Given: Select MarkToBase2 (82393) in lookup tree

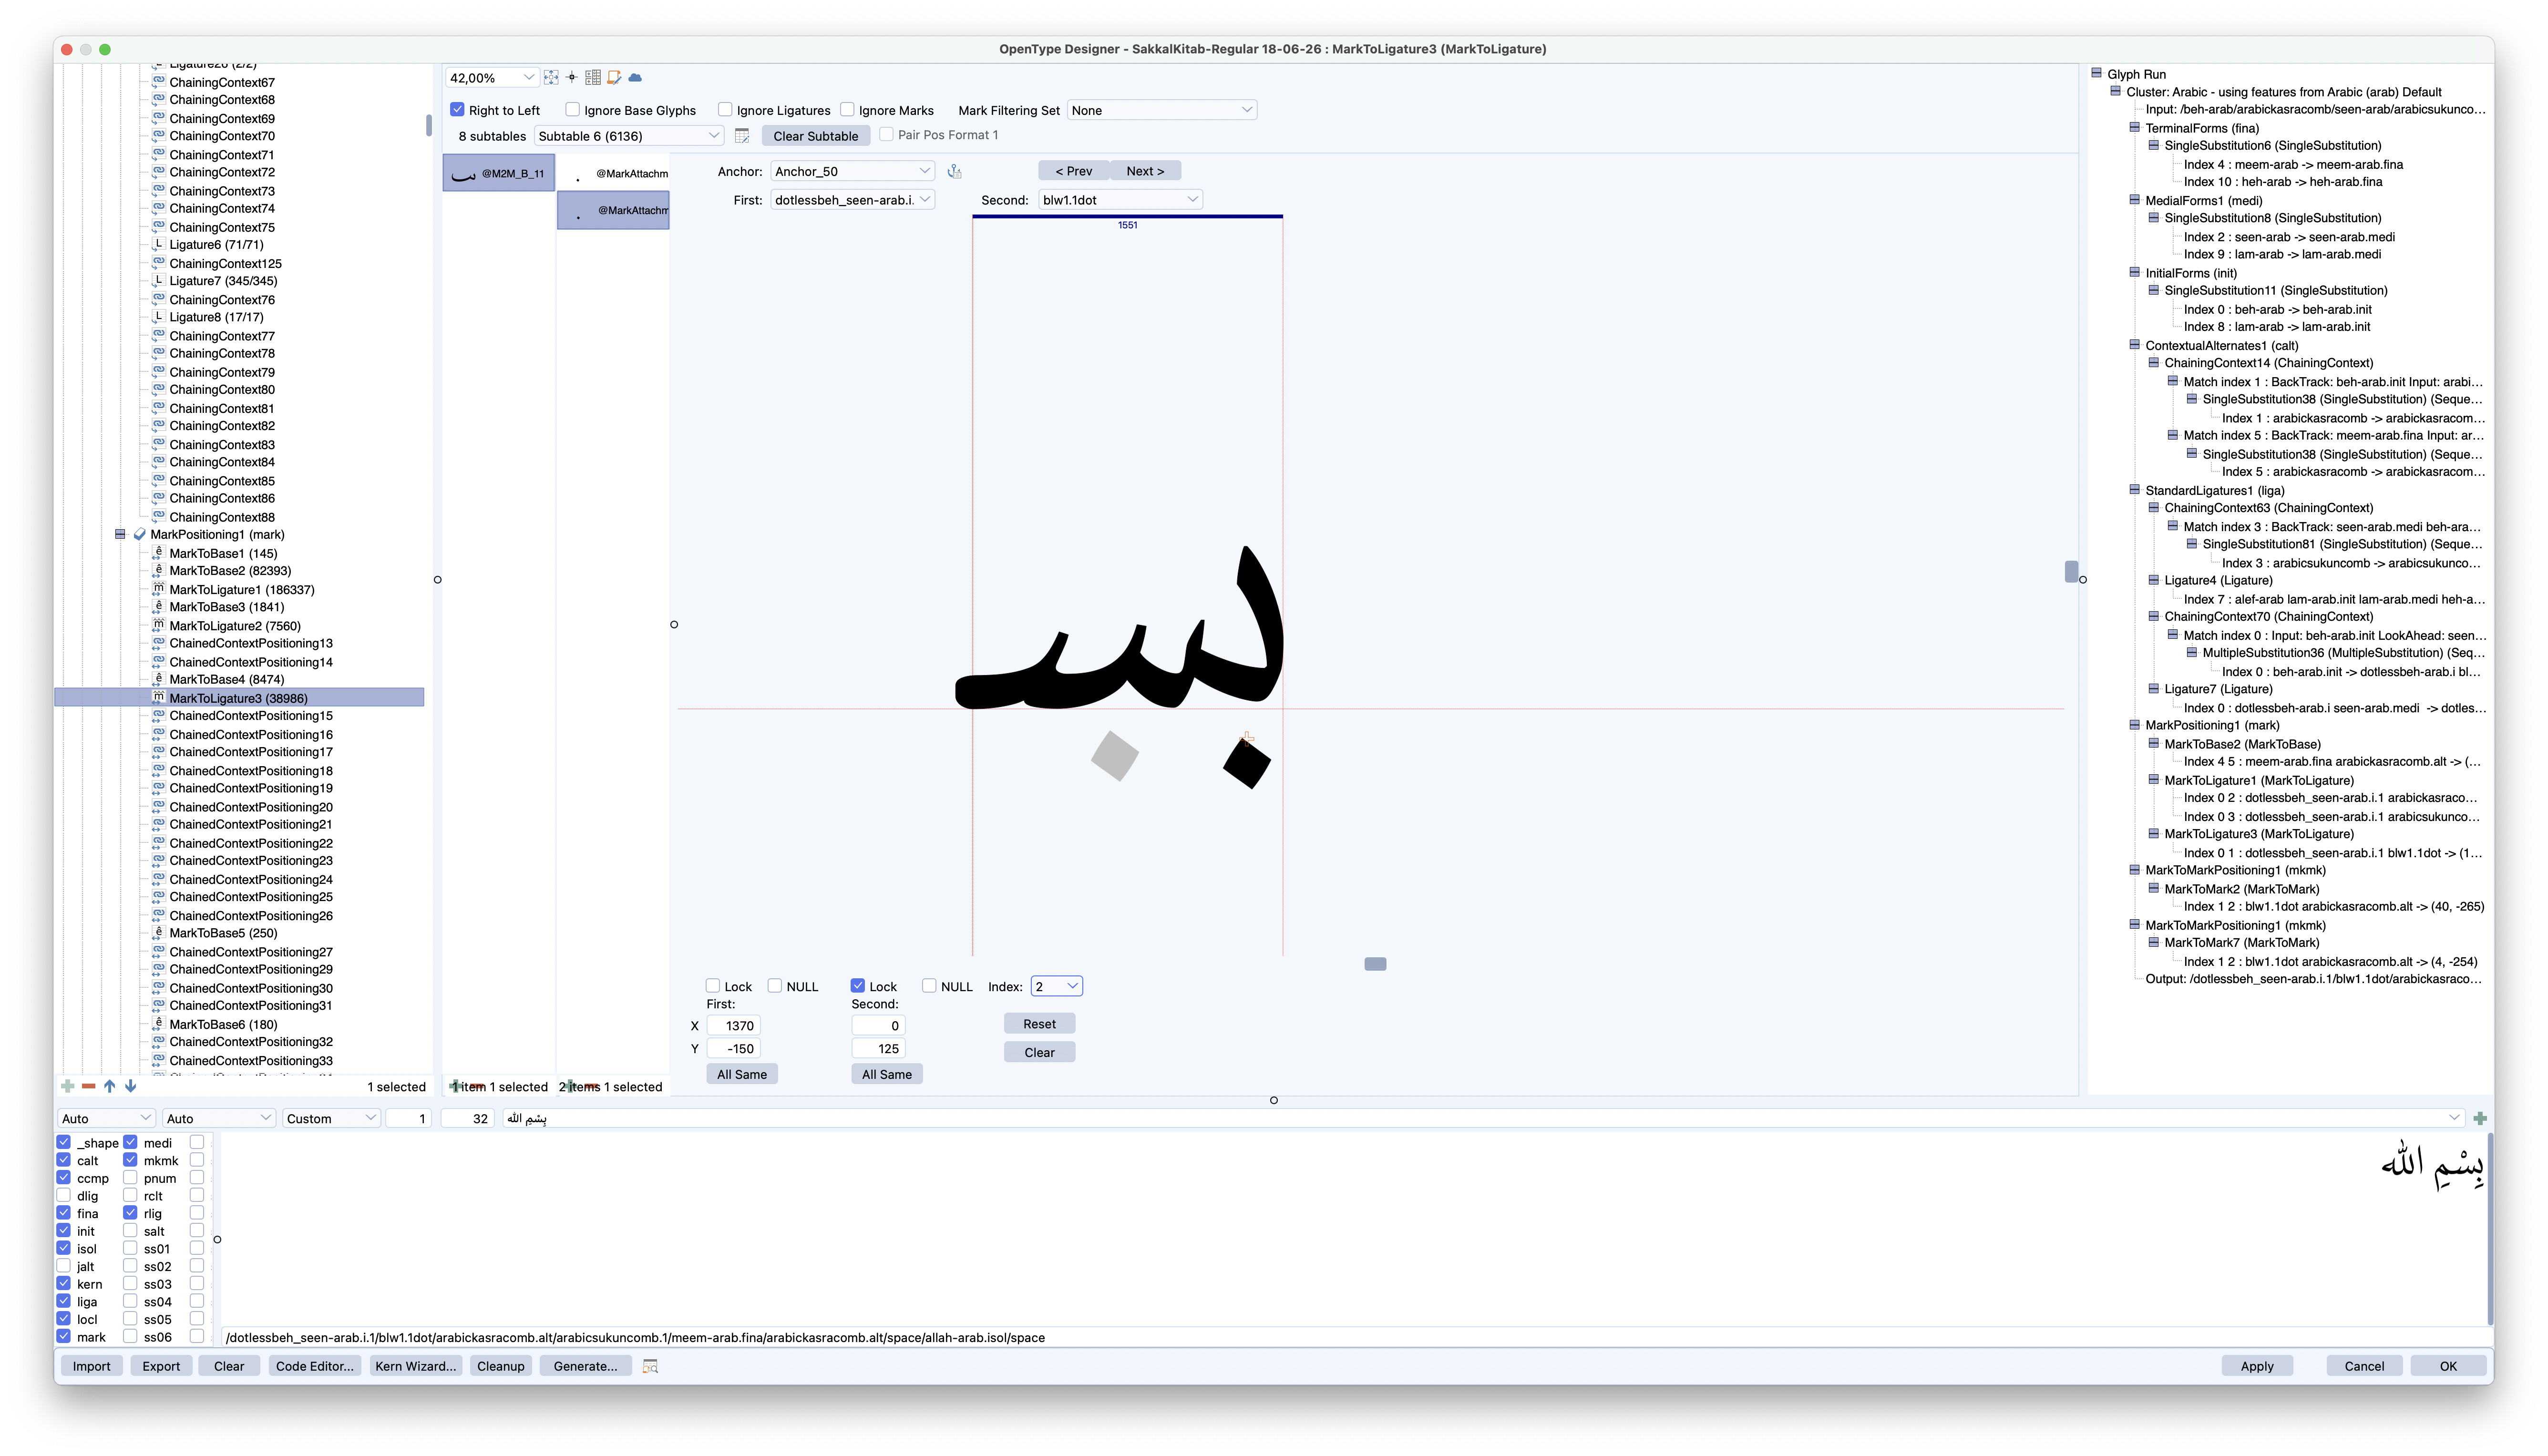Looking at the screenshot, I should point(230,571).
